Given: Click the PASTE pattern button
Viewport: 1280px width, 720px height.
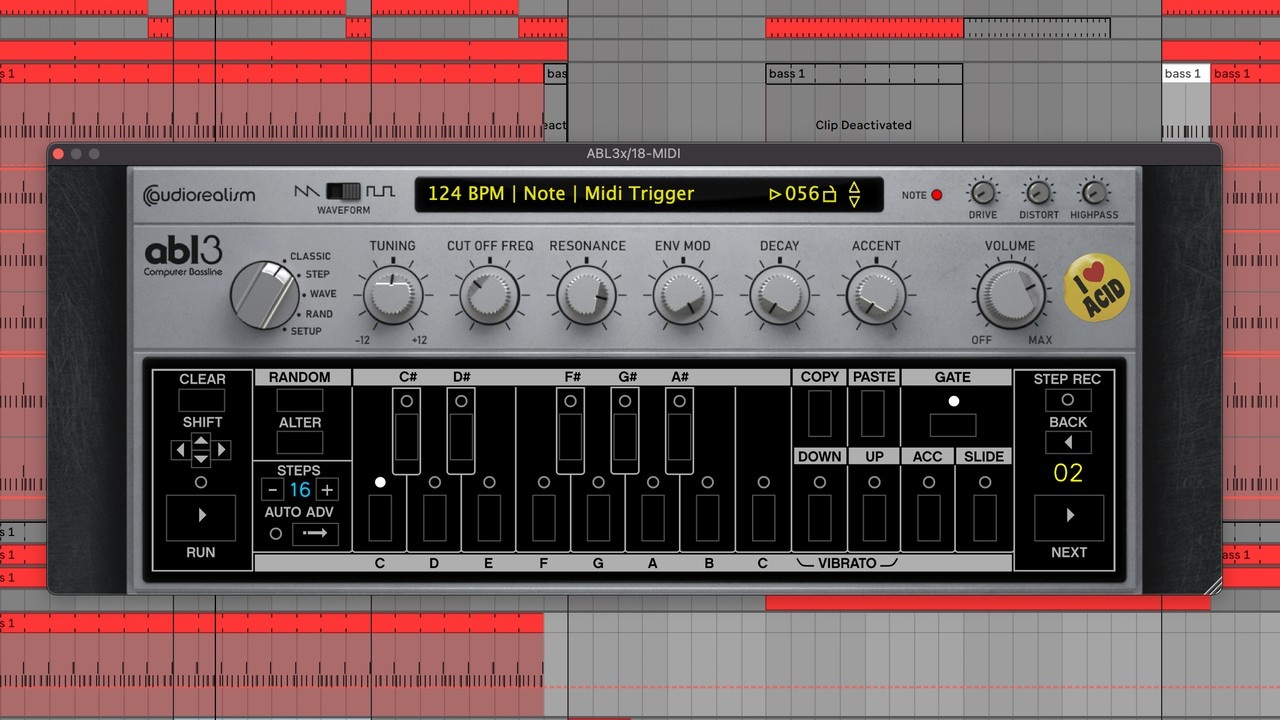Looking at the screenshot, I should point(873,413).
